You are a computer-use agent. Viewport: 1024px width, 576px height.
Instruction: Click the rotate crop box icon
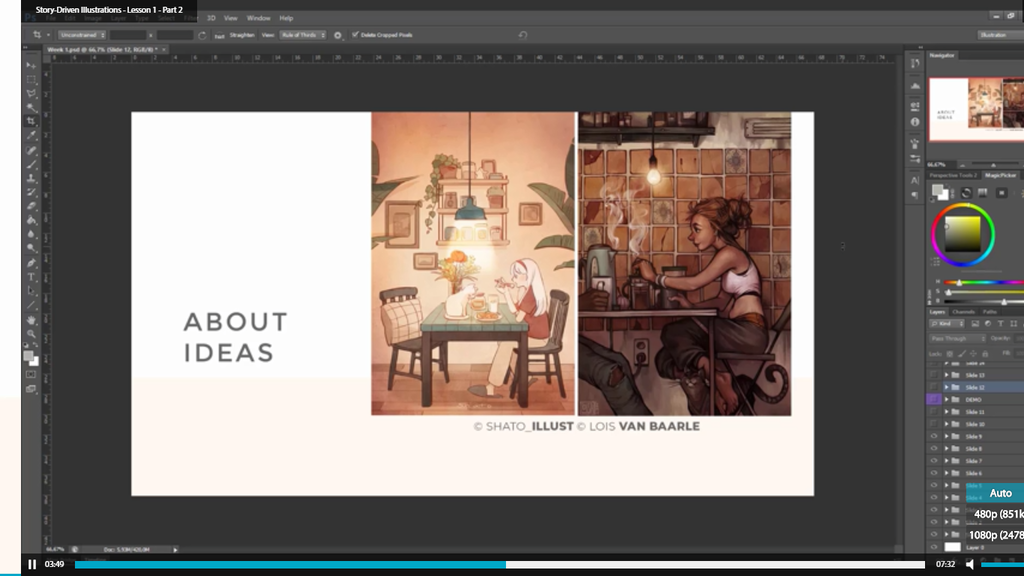pos(202,35)
